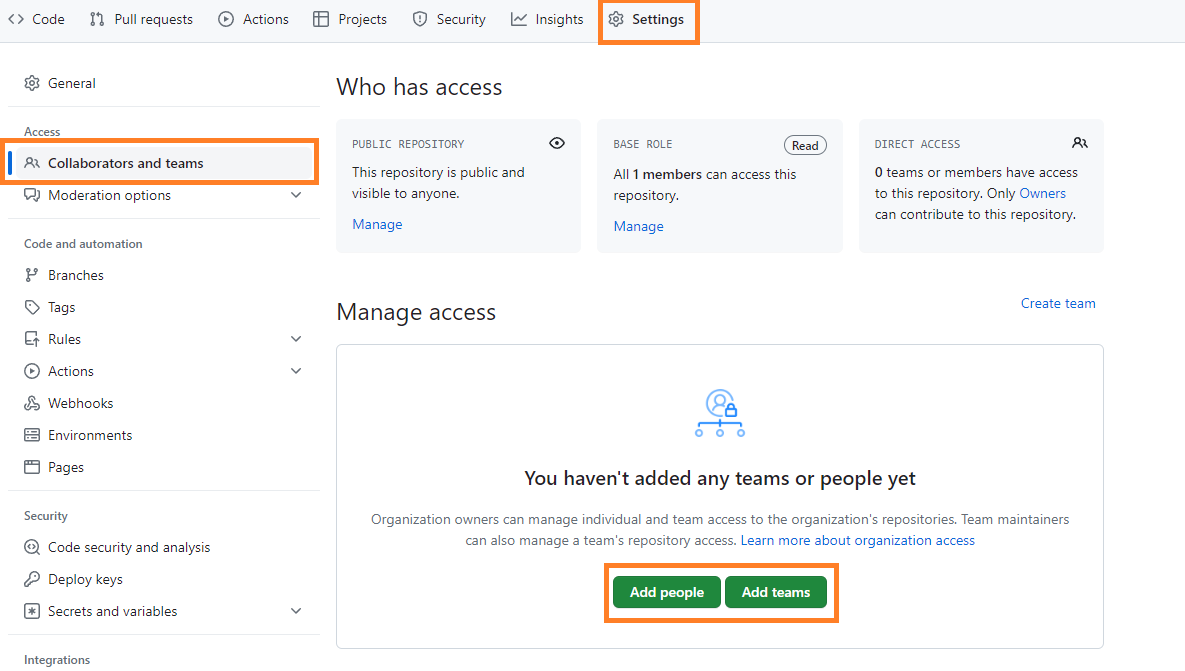Click the Pull requests branch icon

(97, 19)
